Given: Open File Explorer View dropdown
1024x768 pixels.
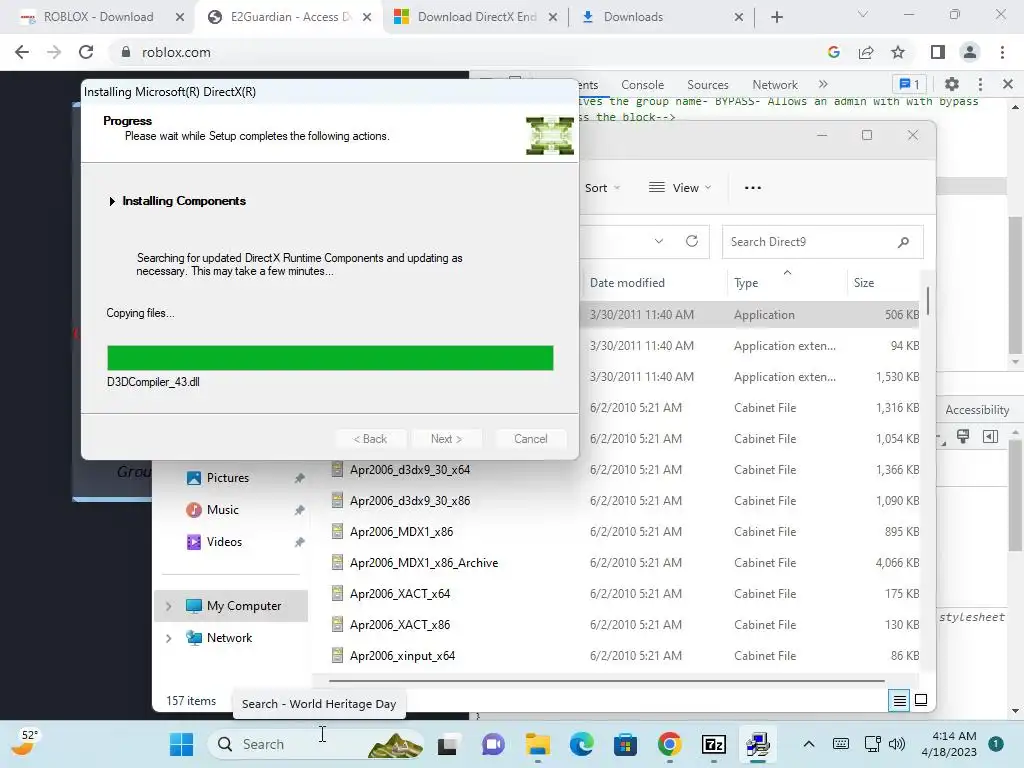Looking at the screenshot, I should [x=680, y=188].
